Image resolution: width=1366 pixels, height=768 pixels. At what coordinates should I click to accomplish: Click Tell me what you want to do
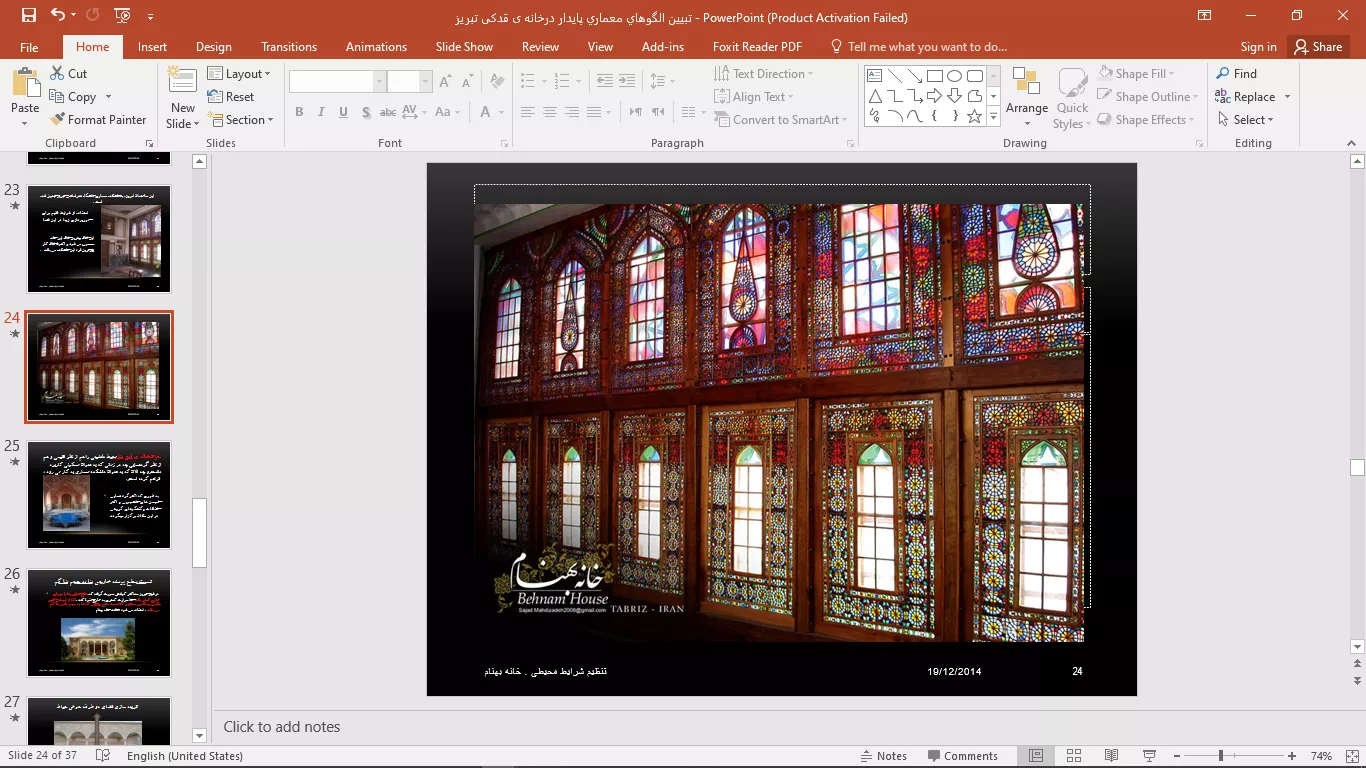coord(918,46)
